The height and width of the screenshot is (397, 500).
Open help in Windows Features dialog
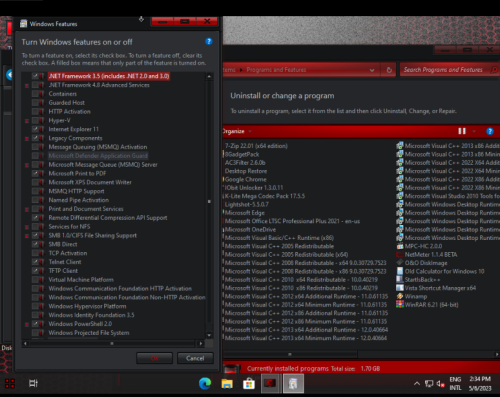point(209,41)
